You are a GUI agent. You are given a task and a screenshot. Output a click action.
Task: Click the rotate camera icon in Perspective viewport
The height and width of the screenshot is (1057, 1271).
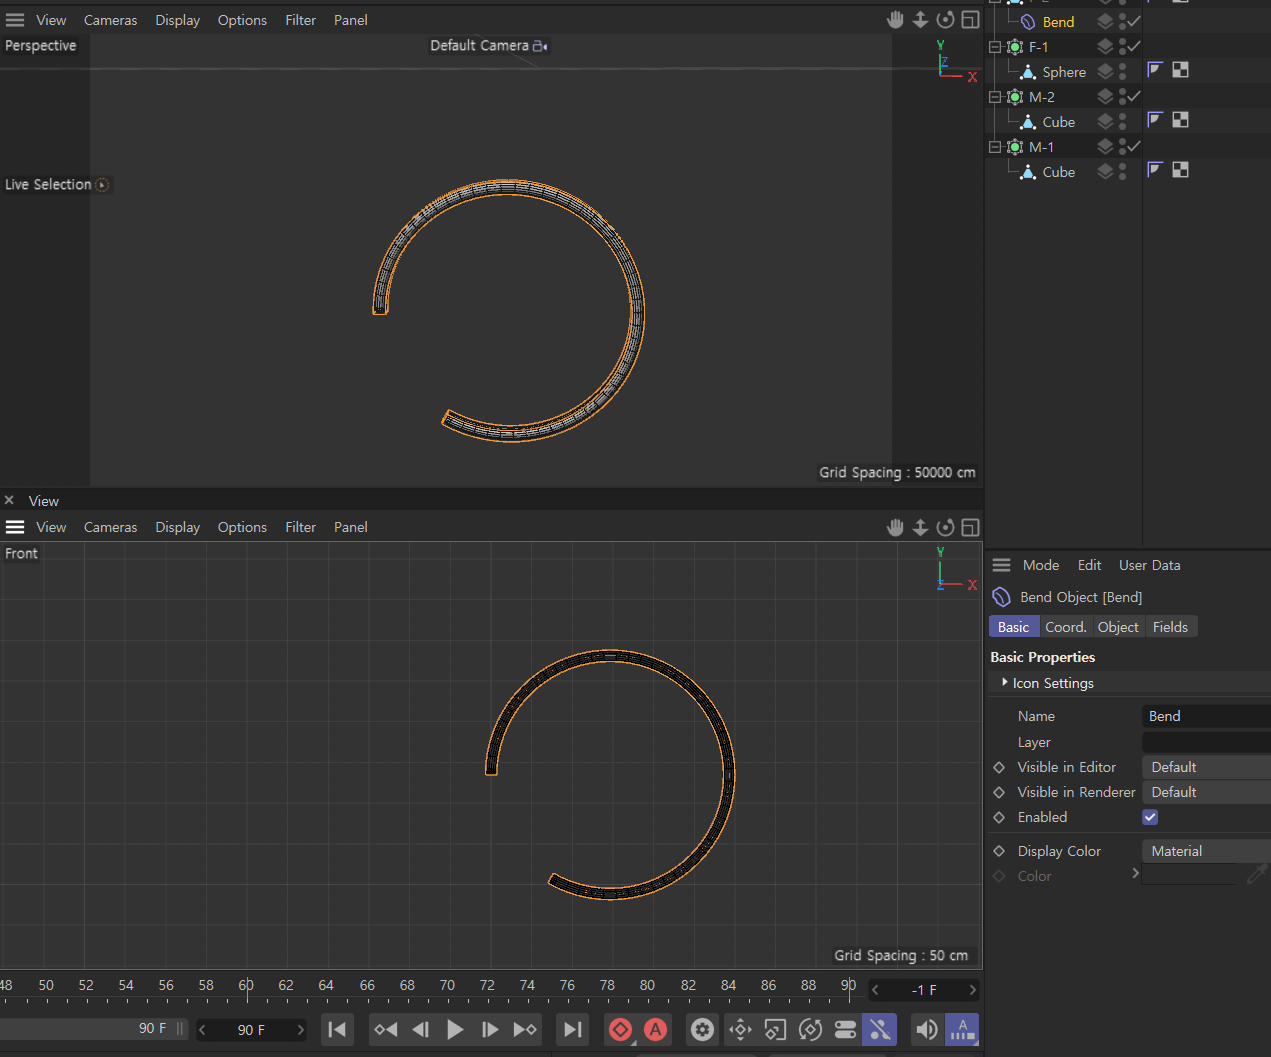click(x=945, y=20)
